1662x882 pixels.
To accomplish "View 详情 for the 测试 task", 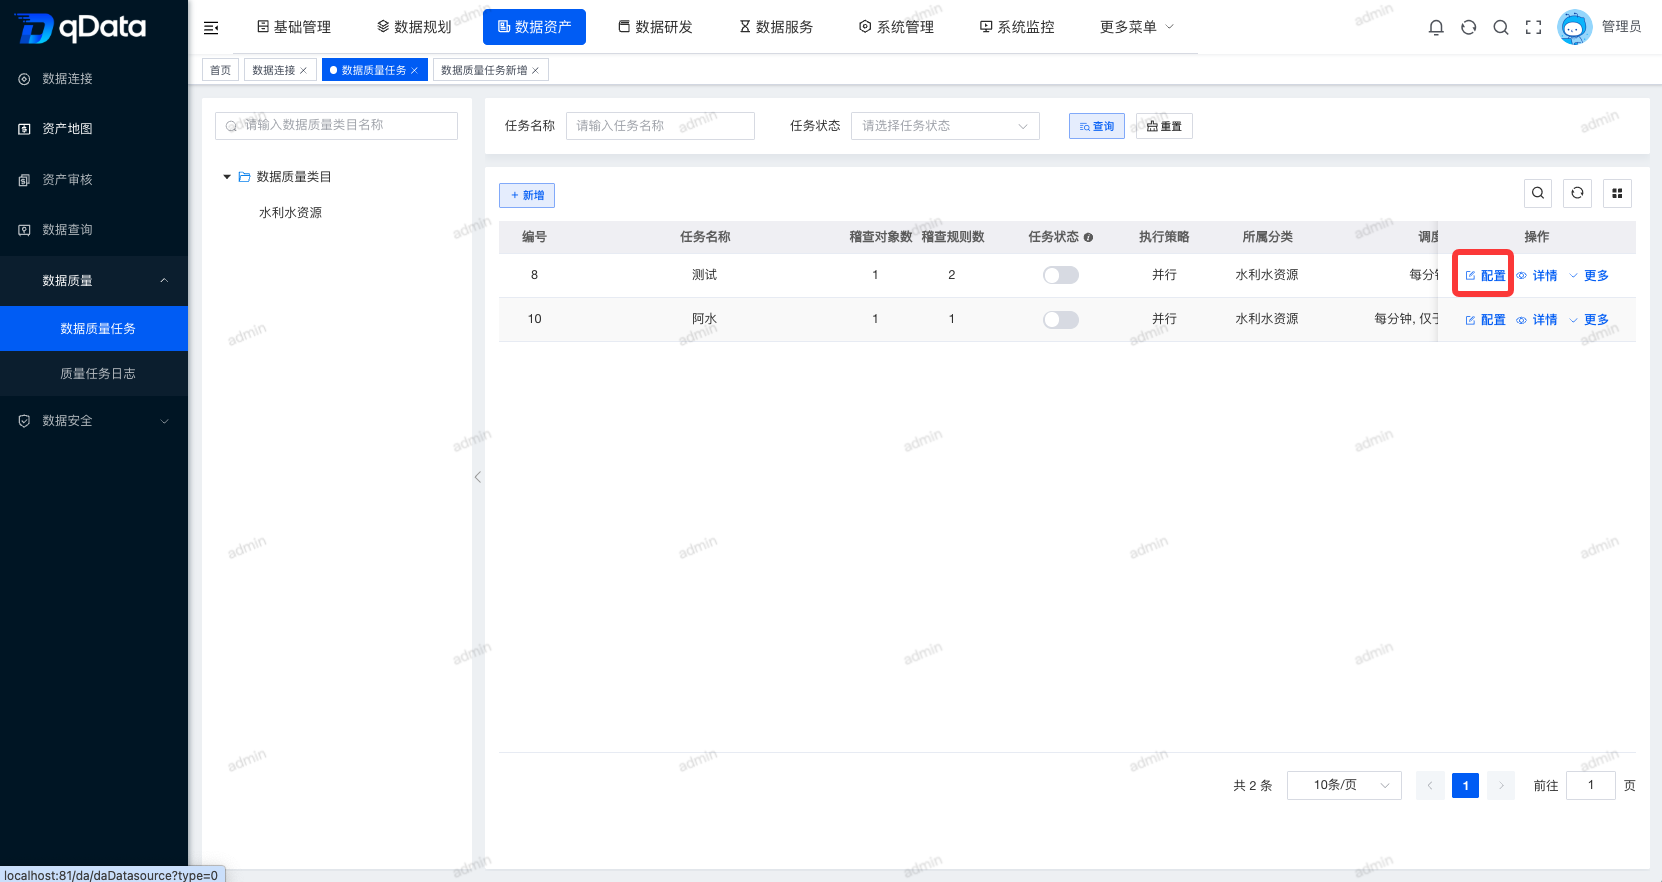I will tap(1537, 275).
